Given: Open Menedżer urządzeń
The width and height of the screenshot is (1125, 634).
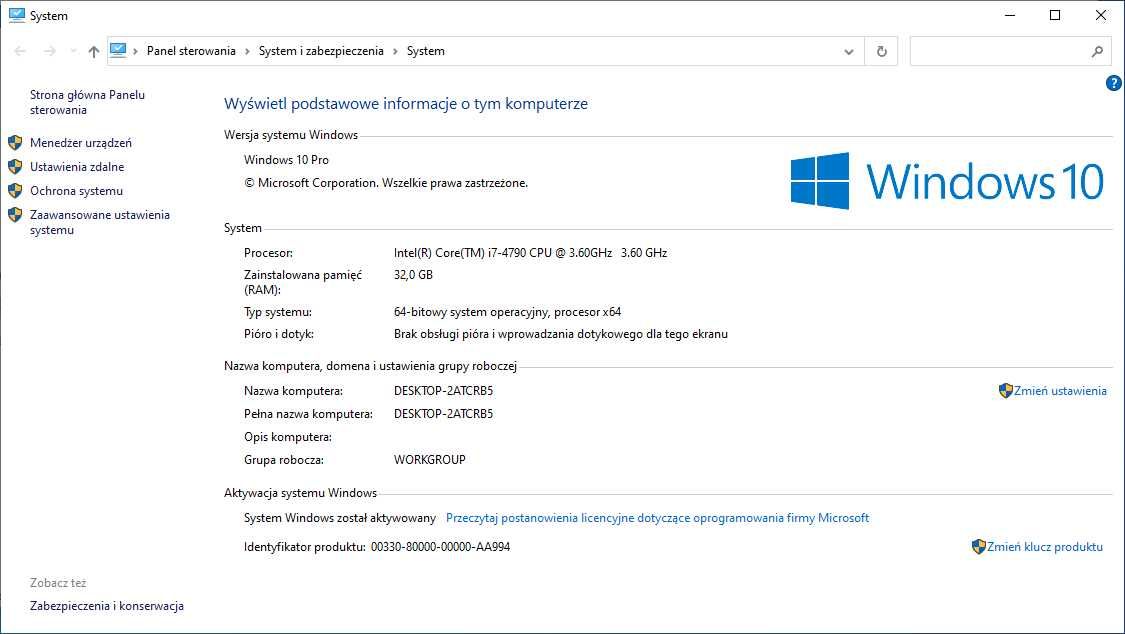Looking at the screenshot, I should point(80,143).
